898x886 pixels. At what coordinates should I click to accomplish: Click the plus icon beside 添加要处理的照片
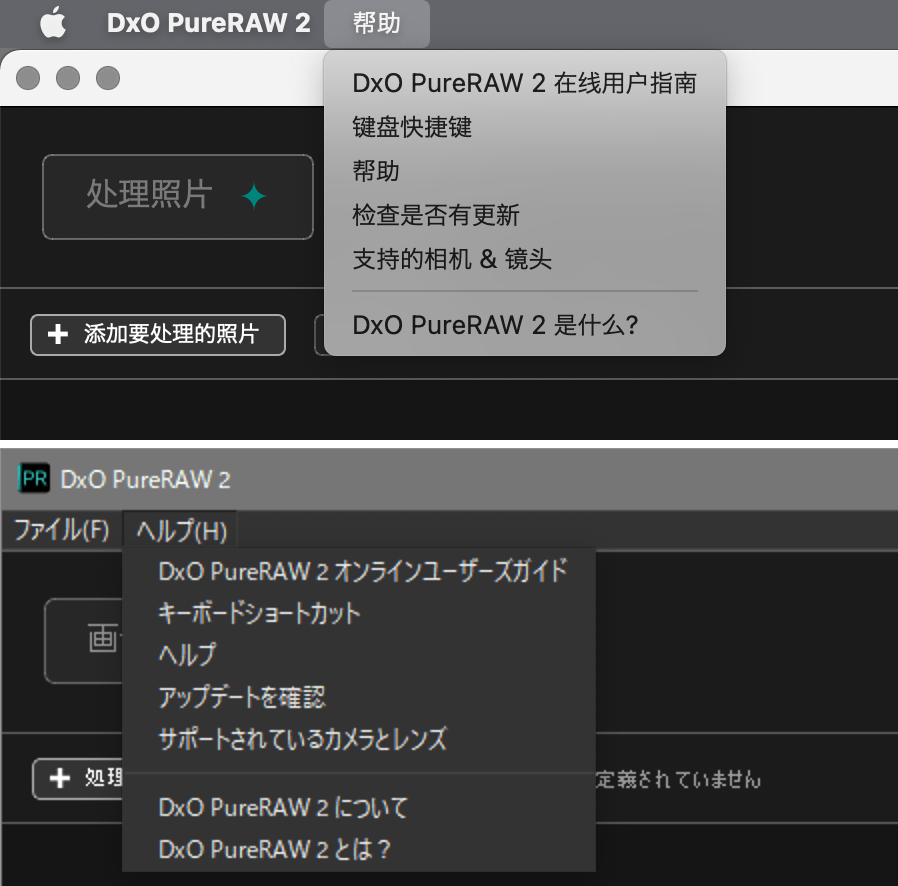pyautogui.click(x=58, y=334)
